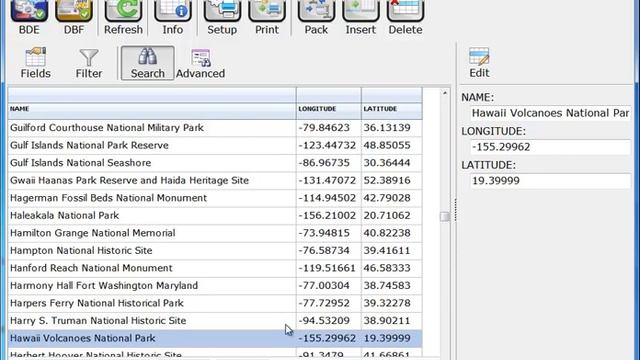Click the vertical scrollbar thumb
Image resolution: width=640 pixels, height=360 pixels.
[445, 216]
